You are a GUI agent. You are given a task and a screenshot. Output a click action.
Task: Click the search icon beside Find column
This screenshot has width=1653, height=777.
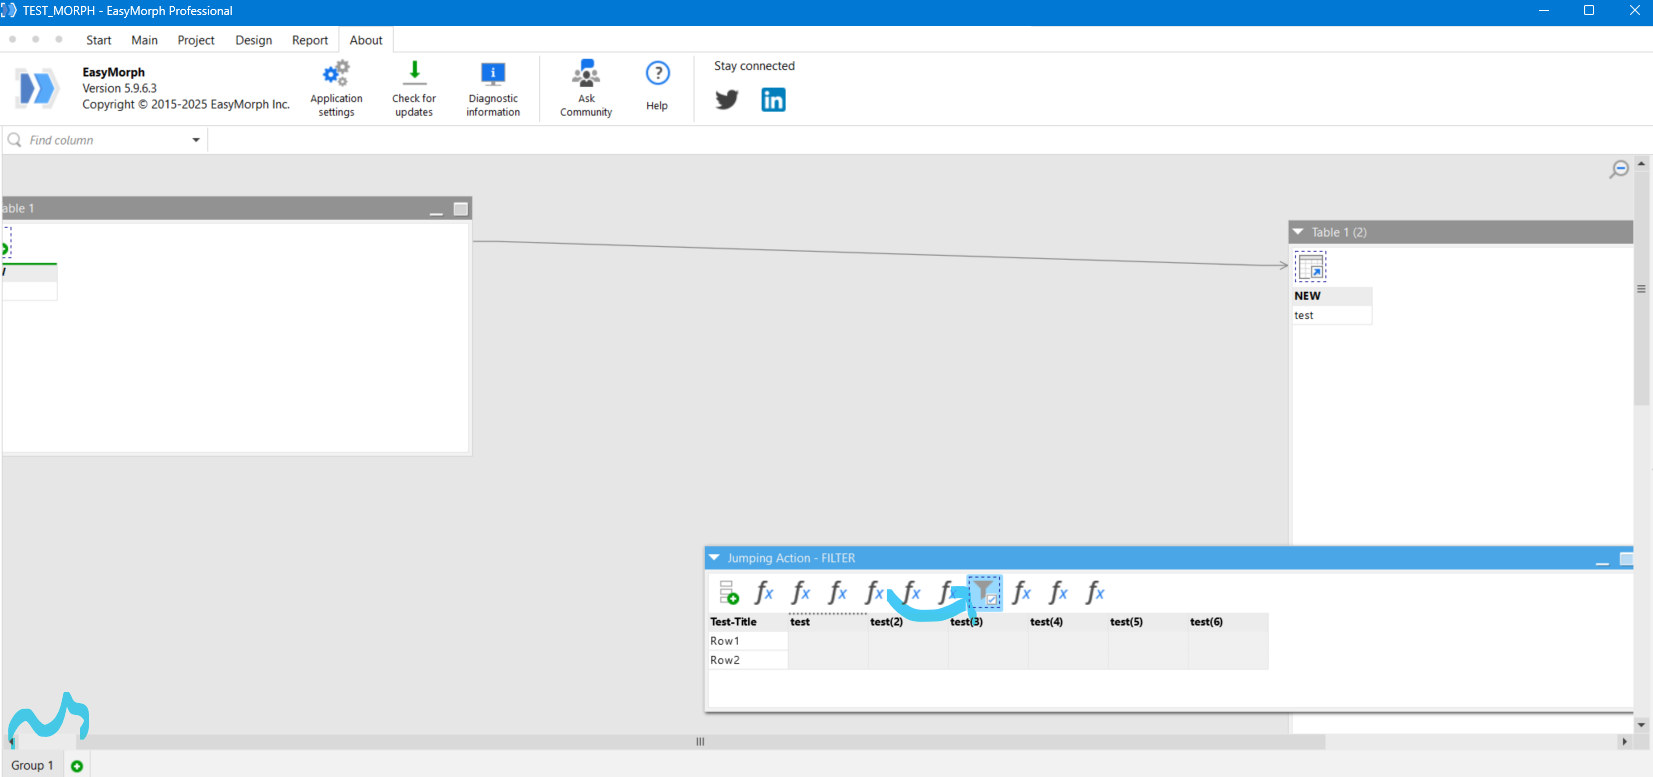click(15, 140)
